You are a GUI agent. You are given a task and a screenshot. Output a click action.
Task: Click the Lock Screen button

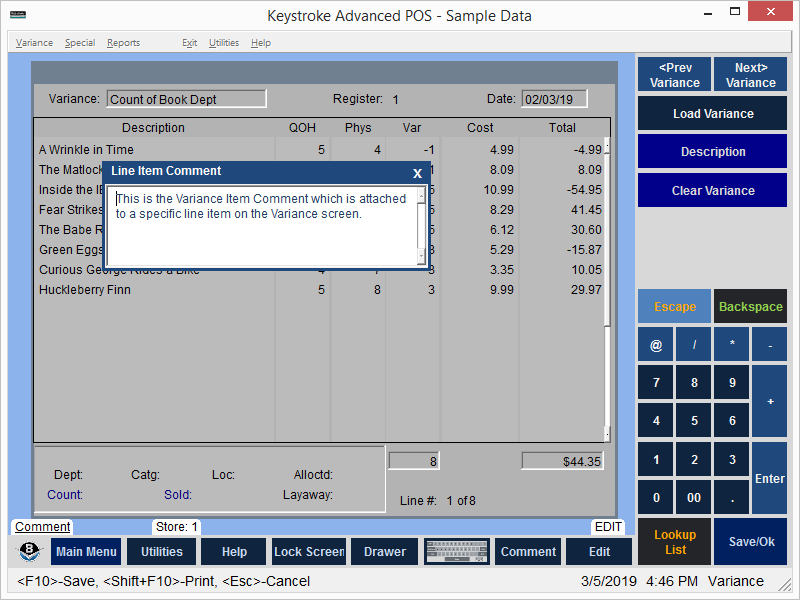(309, 551)
